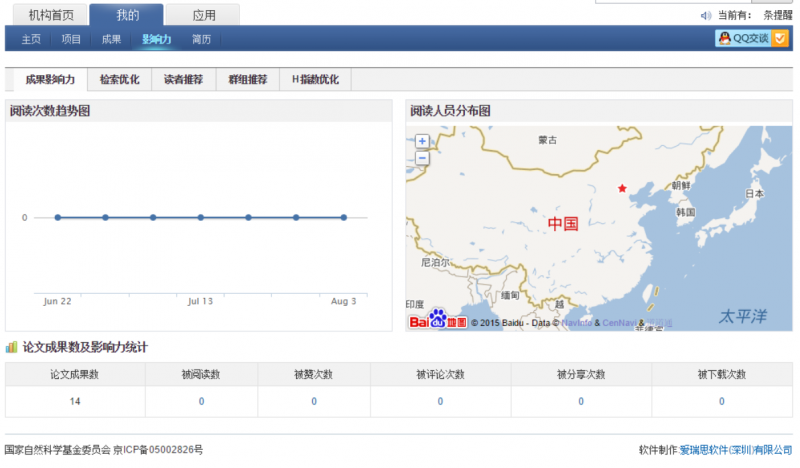Screen dimensions: 800x468
Task: Go to 主页 in navigation bar
Action: point(31,39)
